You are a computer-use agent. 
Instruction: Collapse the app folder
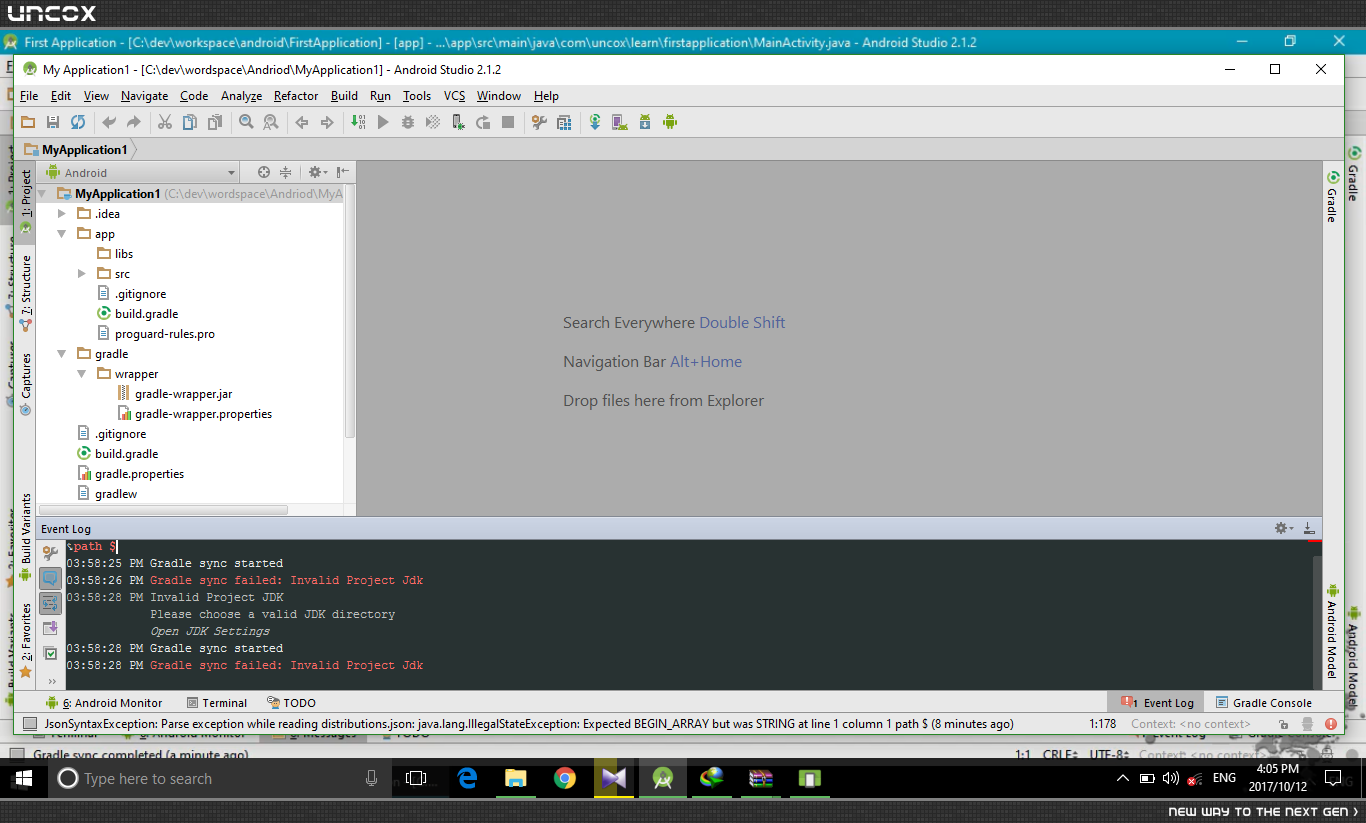coord(62,233)
